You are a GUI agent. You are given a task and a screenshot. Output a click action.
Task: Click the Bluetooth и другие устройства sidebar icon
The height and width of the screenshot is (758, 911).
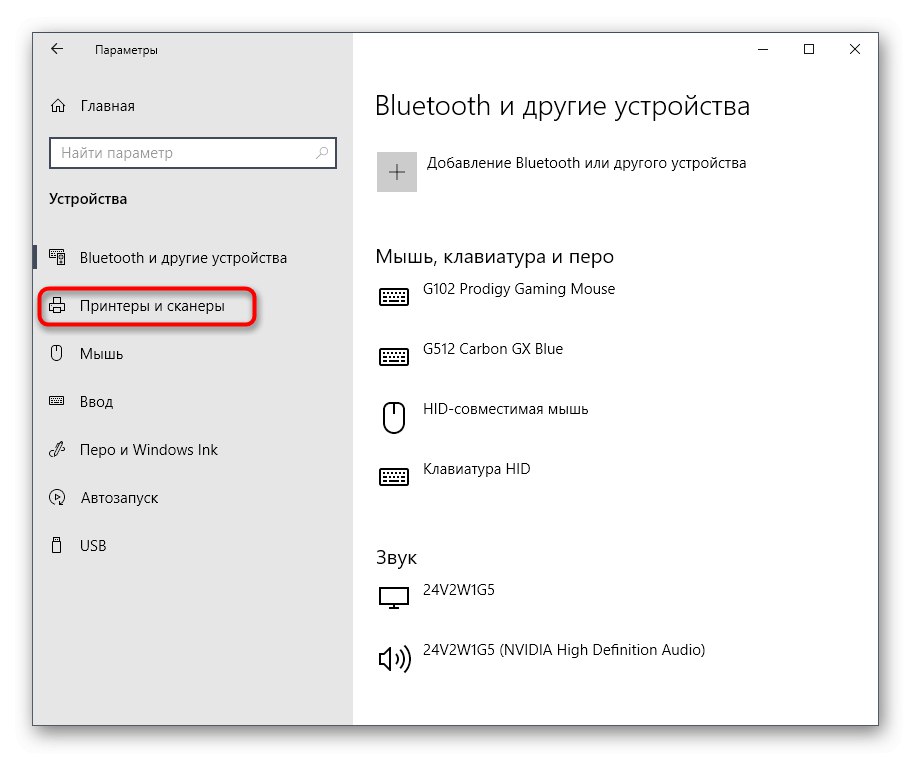(x=58, y=257)
